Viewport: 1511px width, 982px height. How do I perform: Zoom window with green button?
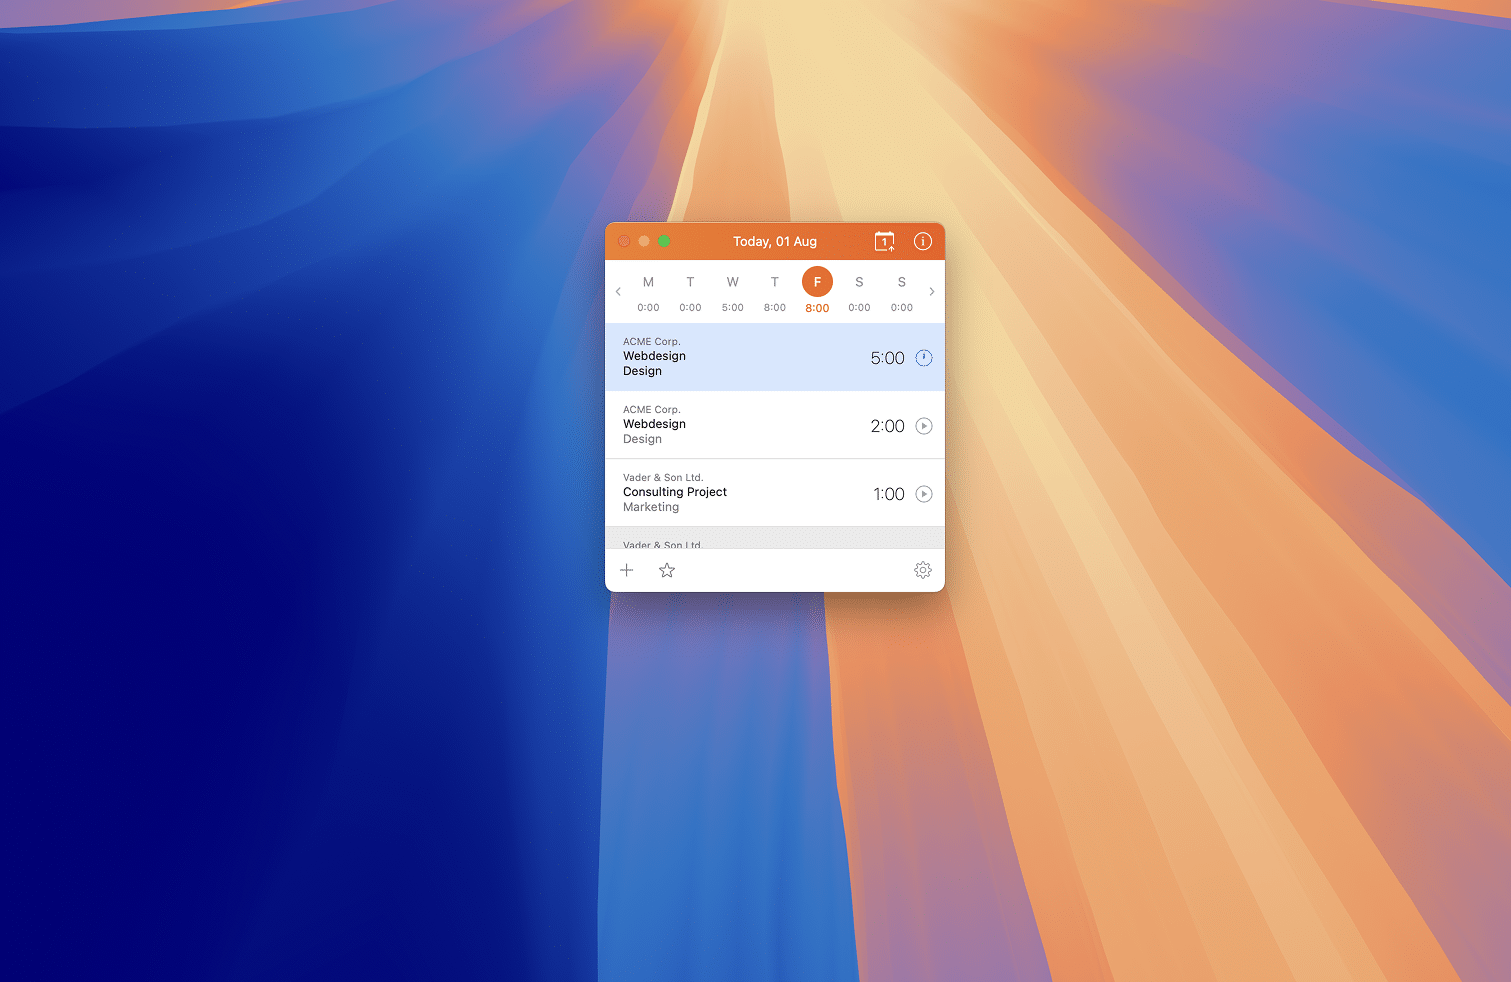click(x=664, y=241)
